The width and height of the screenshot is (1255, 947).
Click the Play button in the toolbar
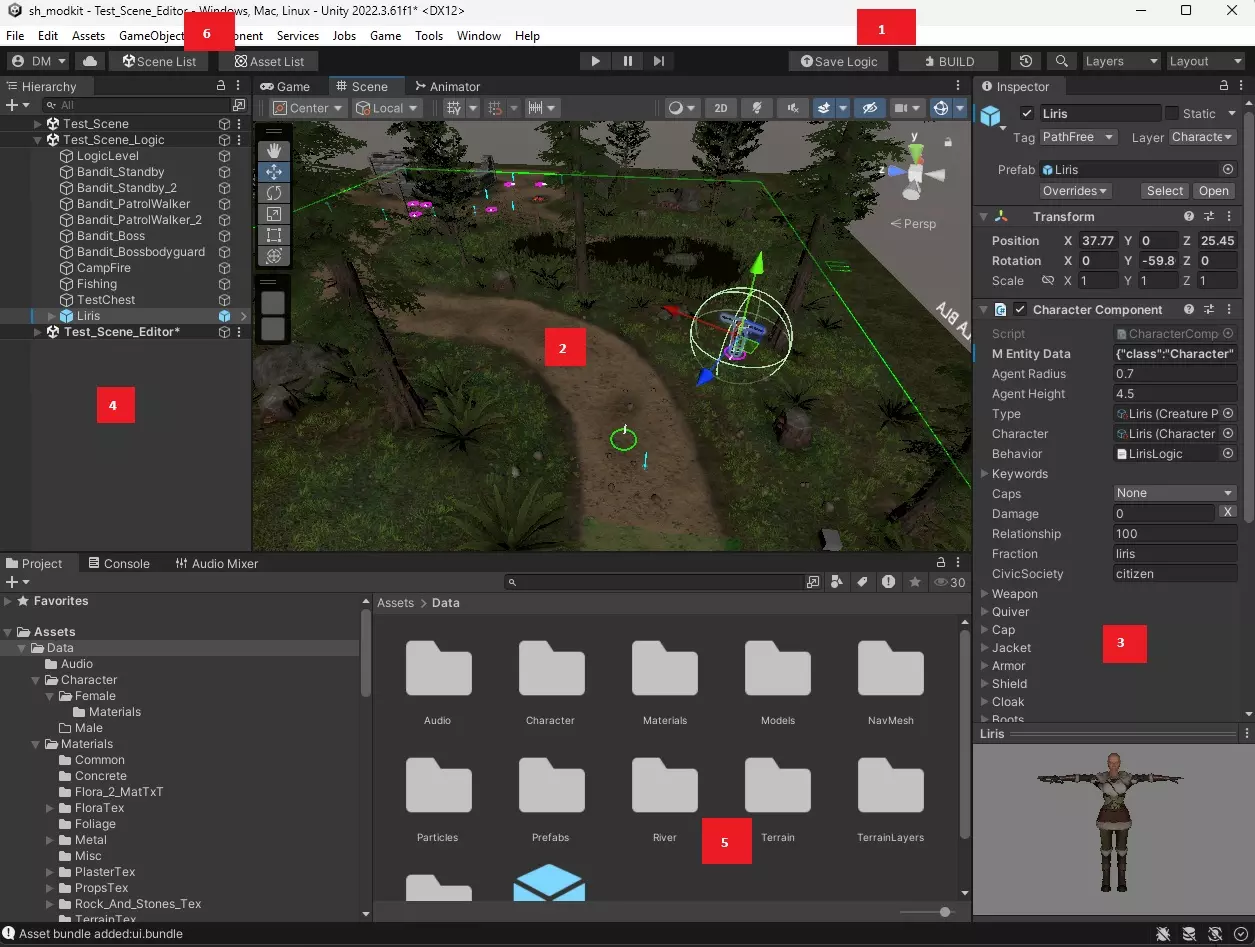click(595, 61)
